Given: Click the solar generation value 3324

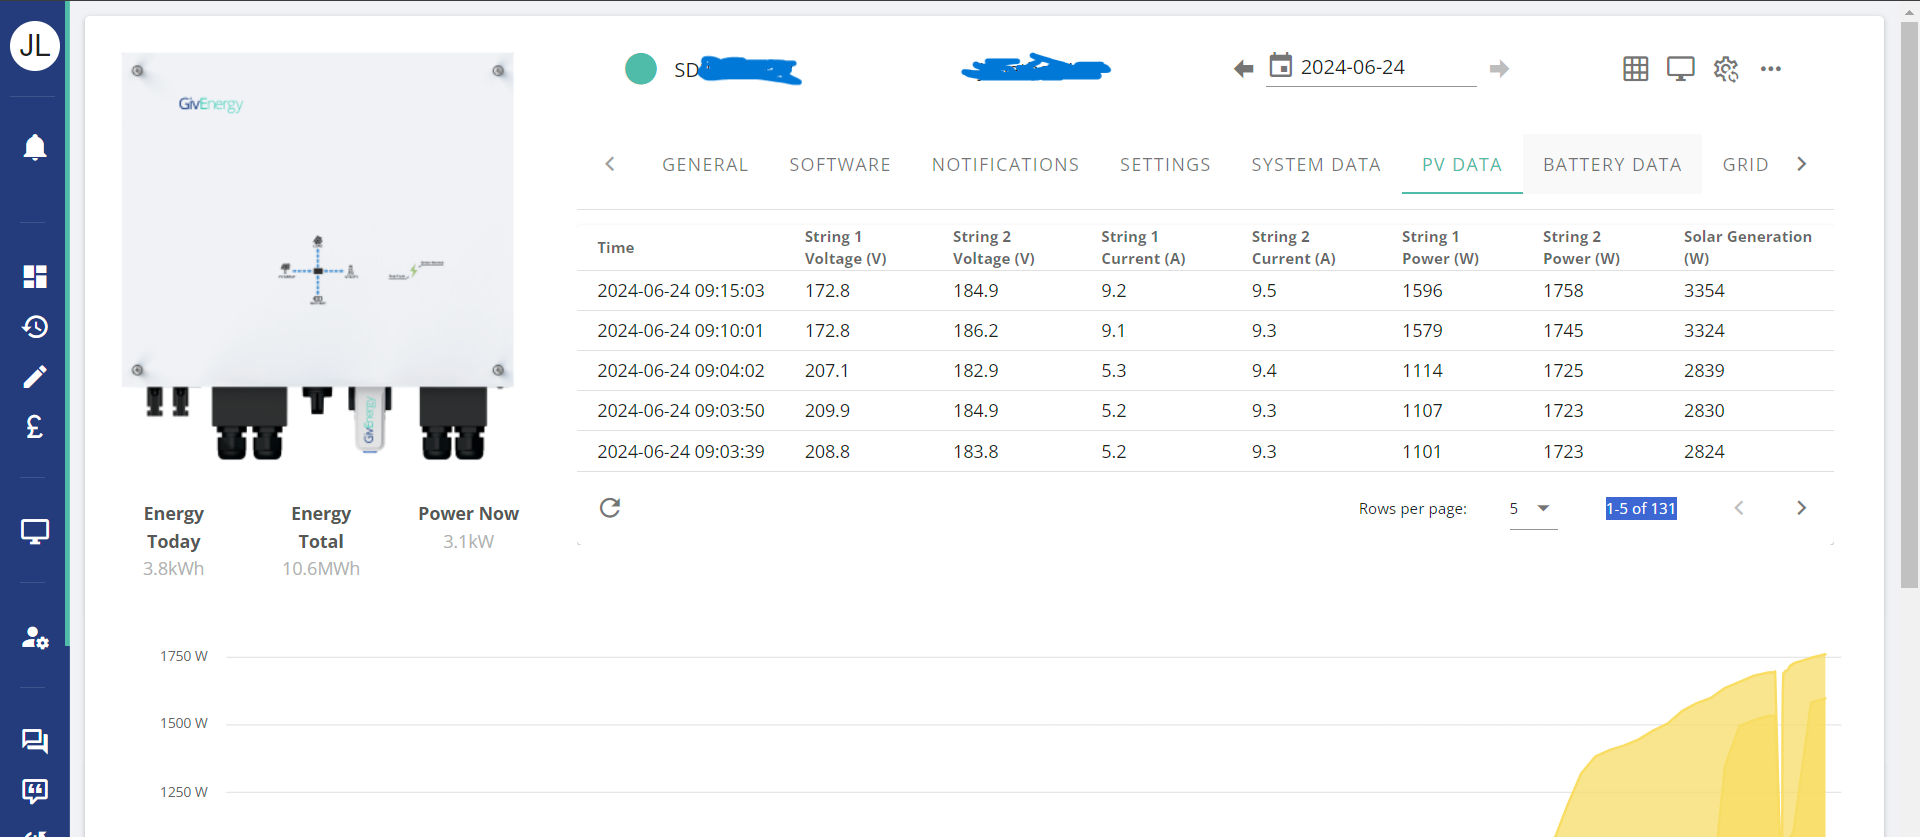Looking at the screenshot, I should (1704, 331).
